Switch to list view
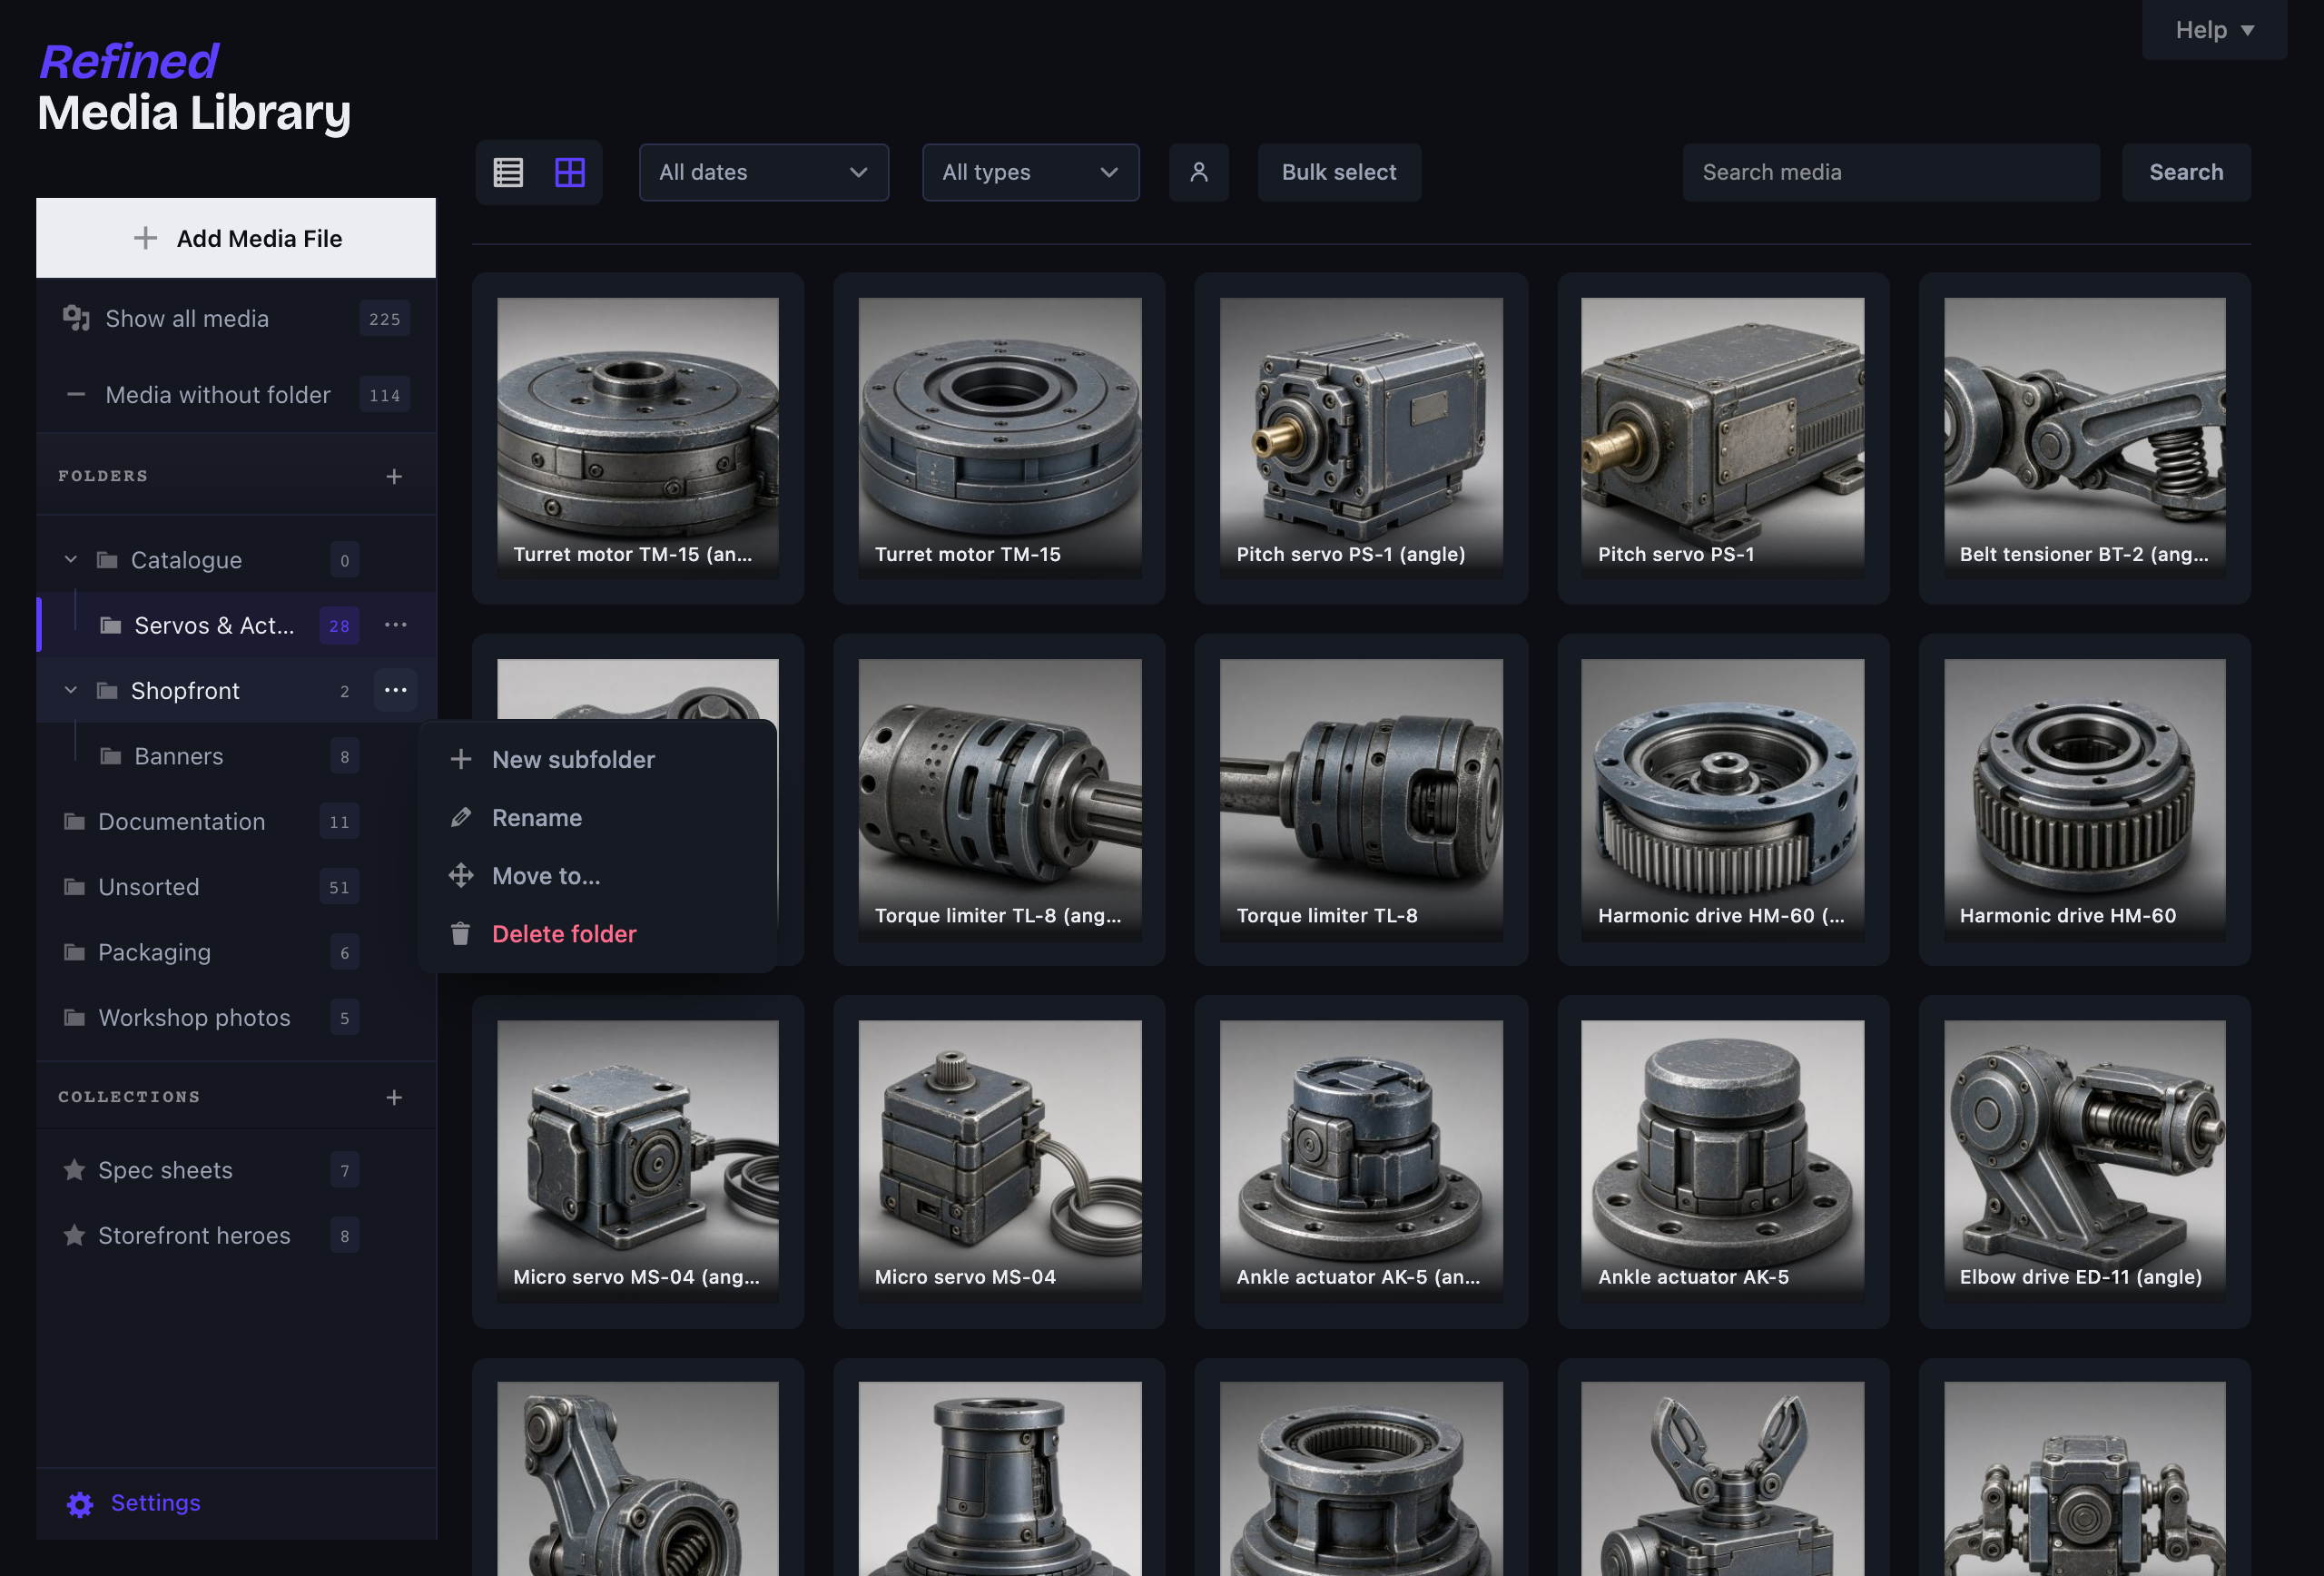Image resolution: width=2324 pixels, height=1576 pixels. pos(508,173)
